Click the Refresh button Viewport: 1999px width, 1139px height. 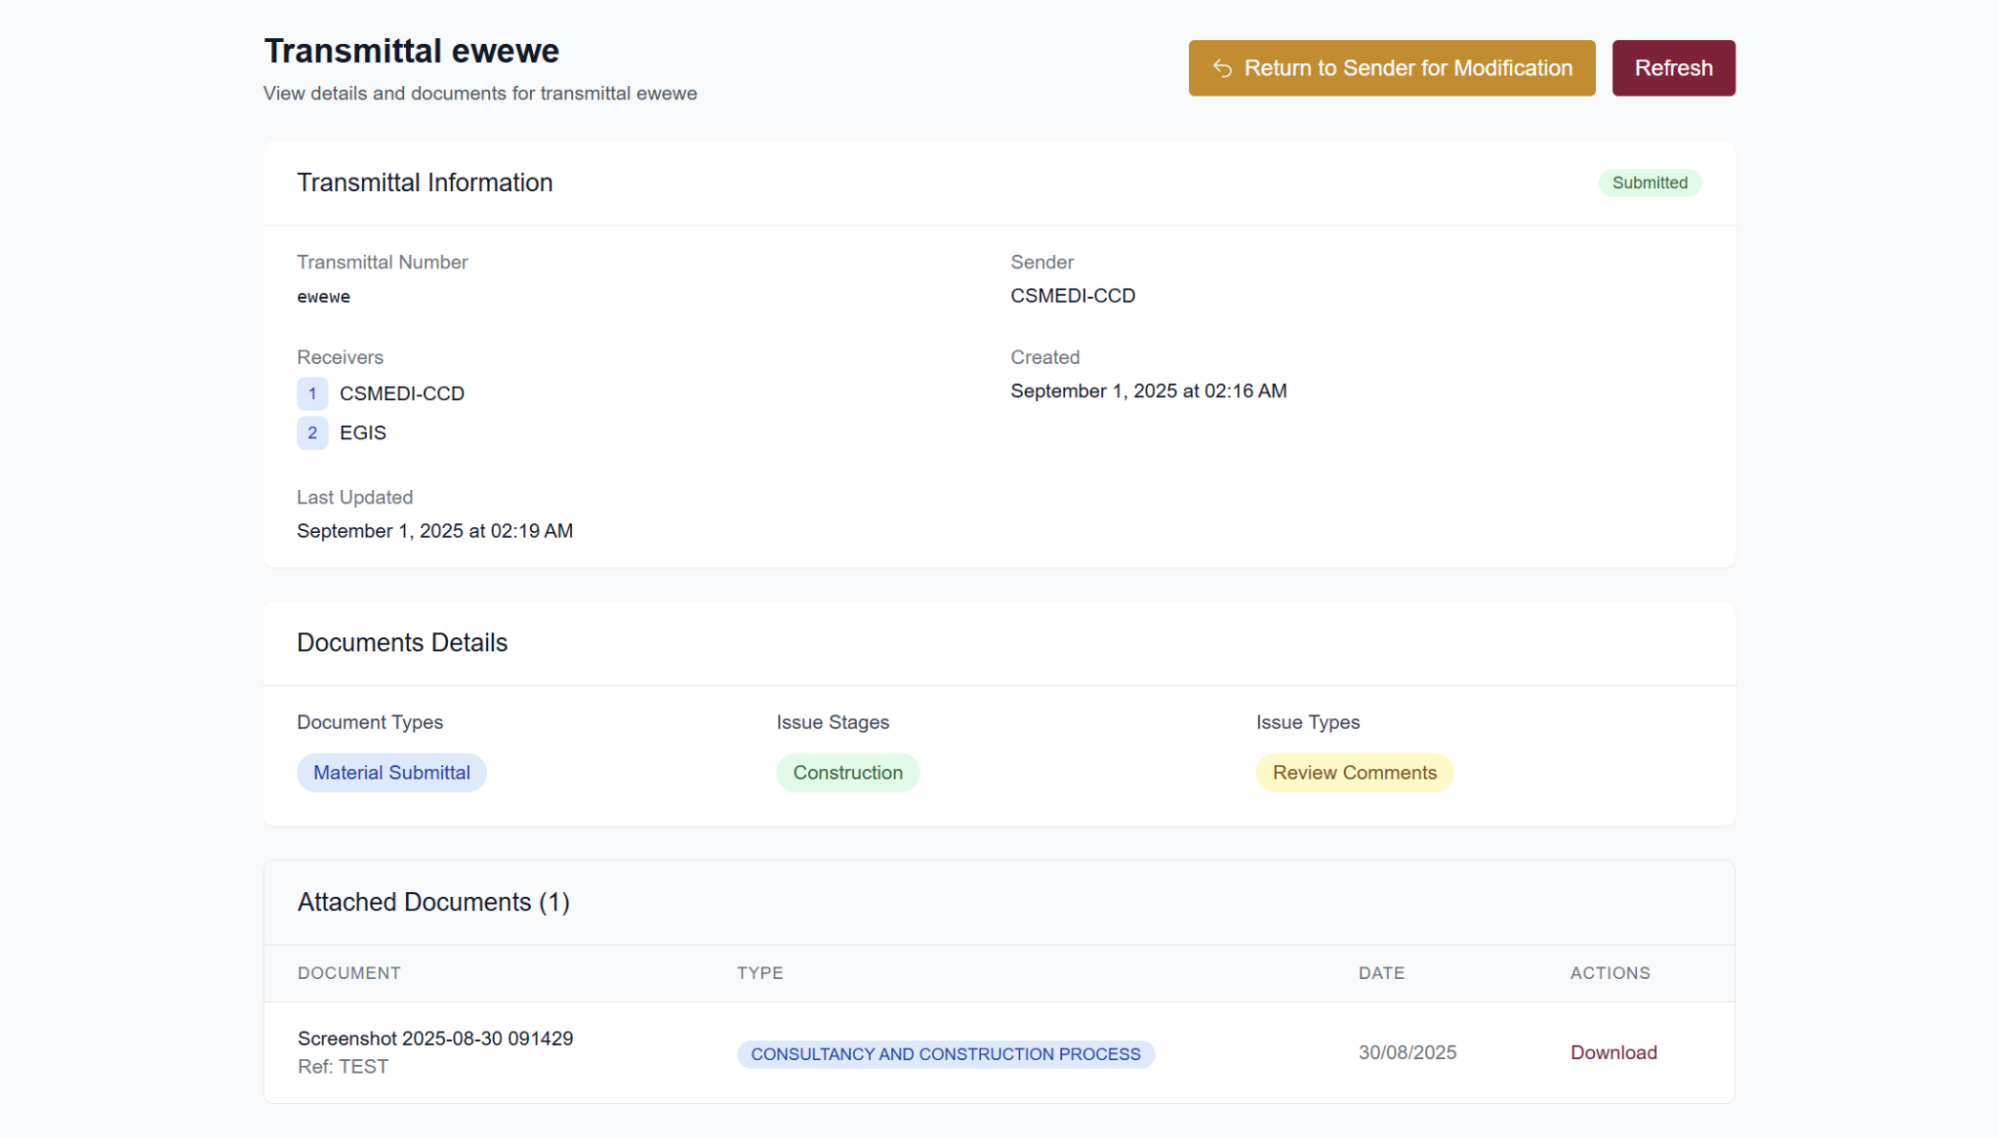tap(1672, 67)
